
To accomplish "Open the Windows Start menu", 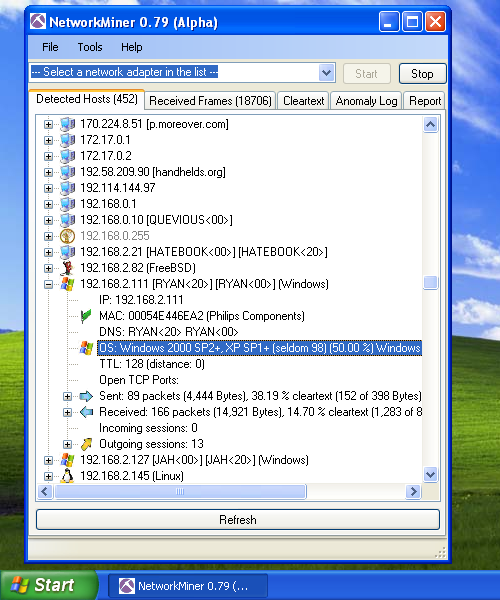I will tap(49, 585).
